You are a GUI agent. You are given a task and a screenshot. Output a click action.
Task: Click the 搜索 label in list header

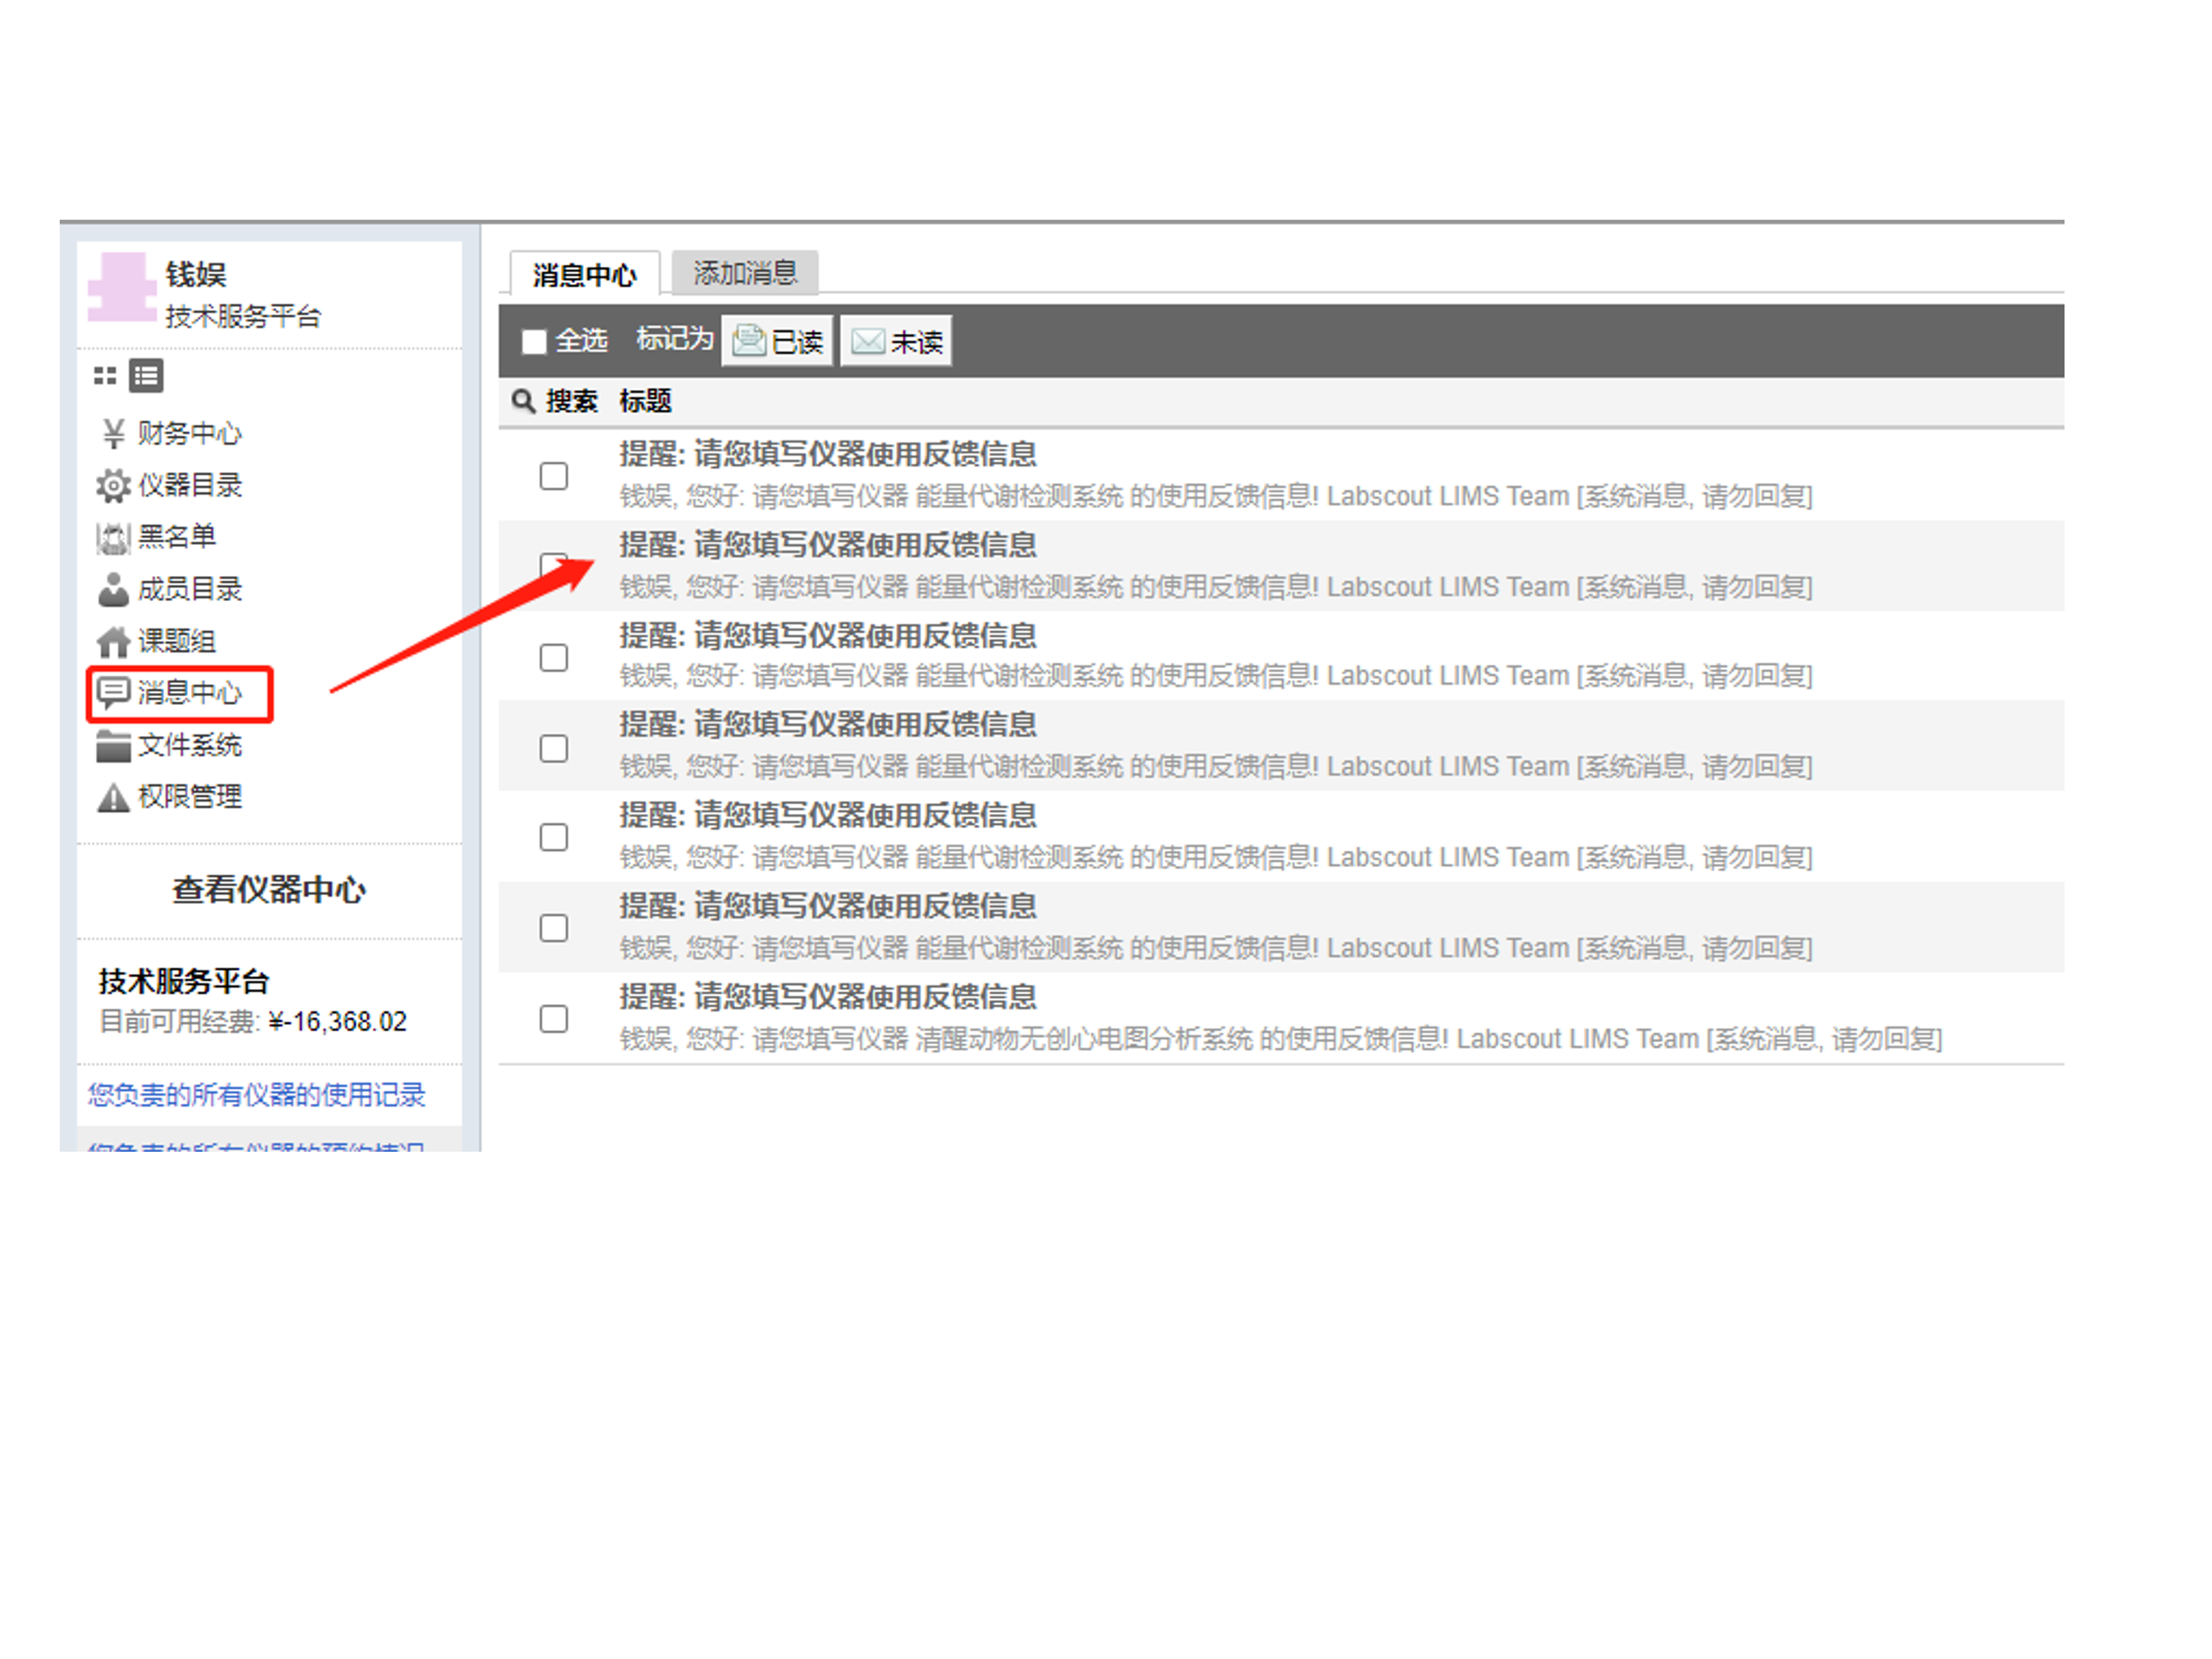coord(572,401)
